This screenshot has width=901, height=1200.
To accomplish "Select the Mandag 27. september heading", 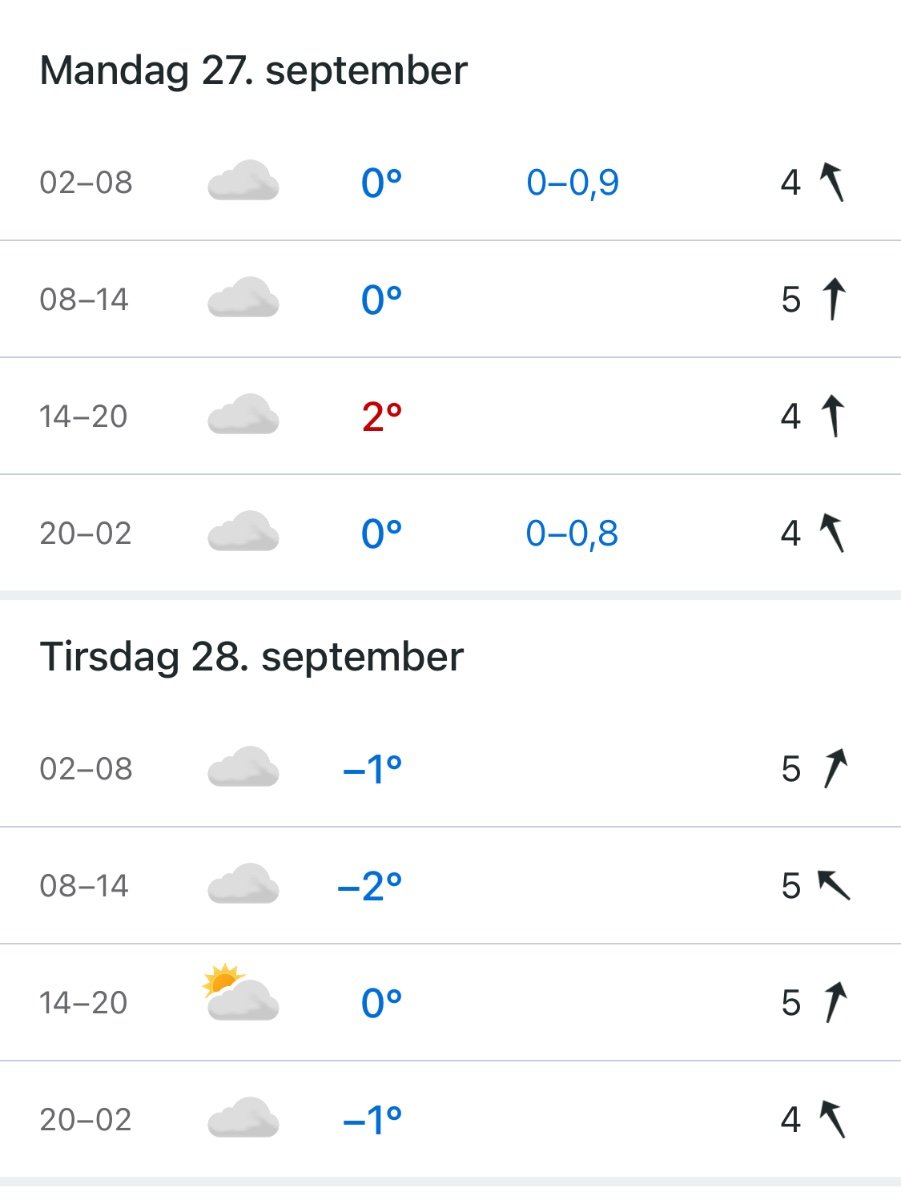I will click(x=253, y=71).
